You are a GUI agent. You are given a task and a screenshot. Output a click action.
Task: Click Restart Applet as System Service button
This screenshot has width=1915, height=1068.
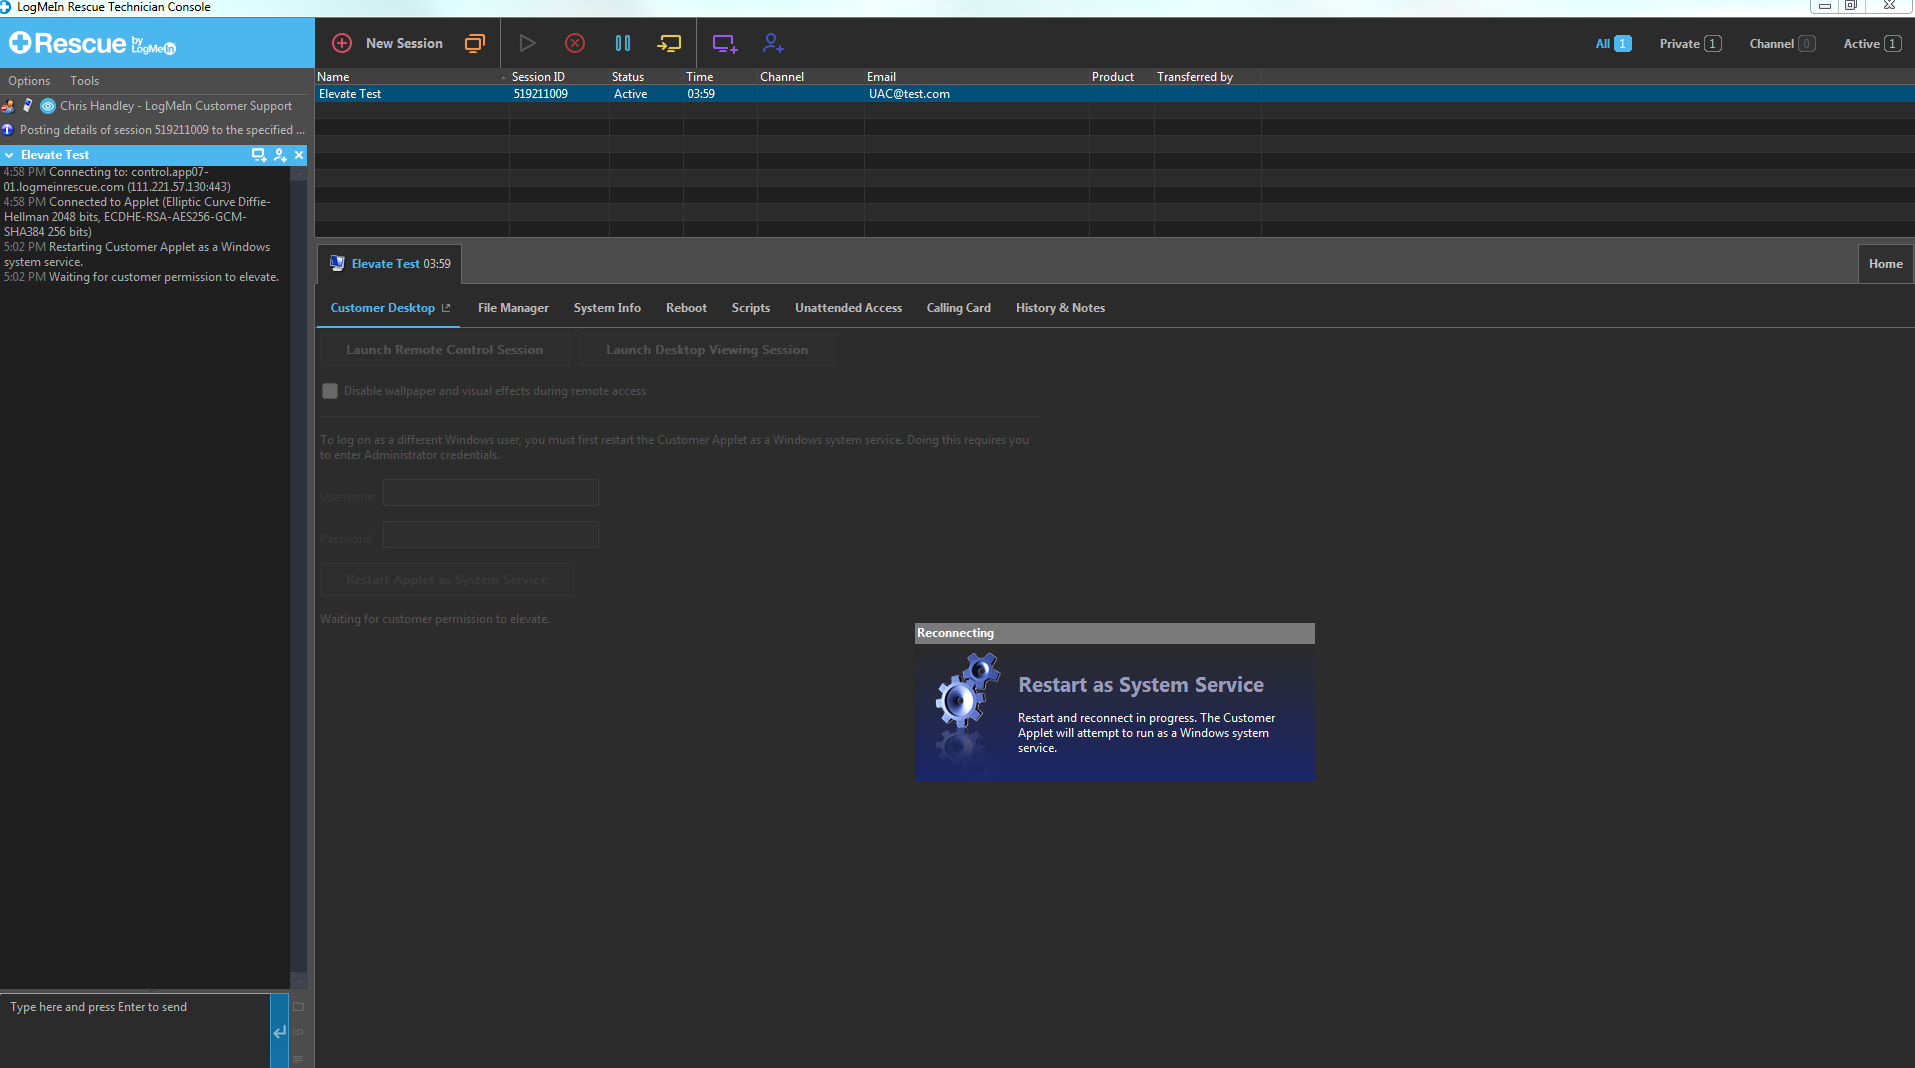coord(447,580)
